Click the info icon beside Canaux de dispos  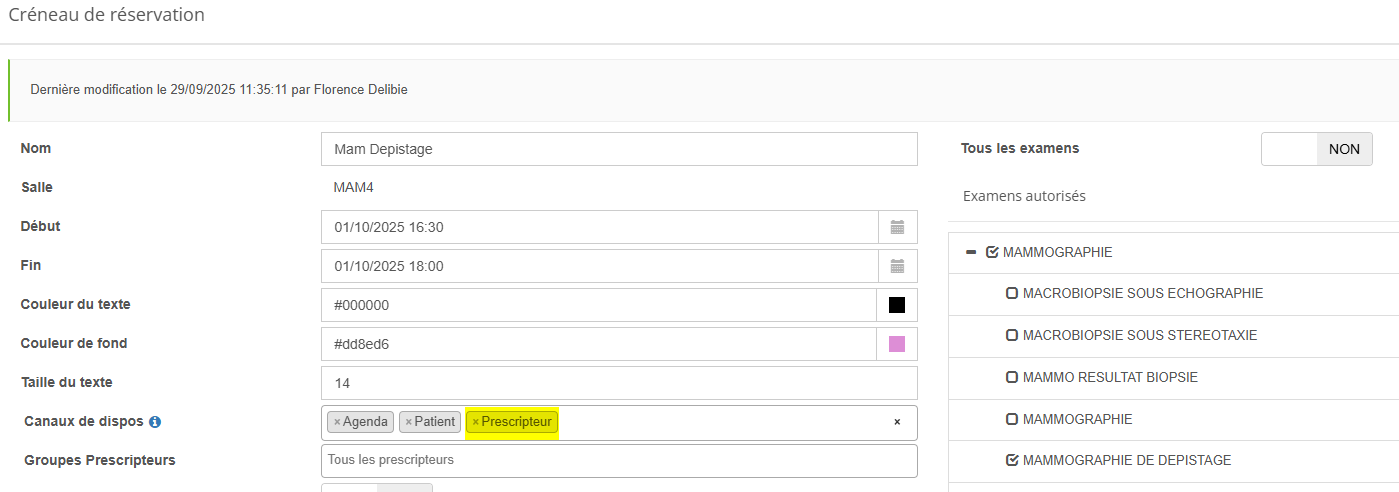pos(155,422)
